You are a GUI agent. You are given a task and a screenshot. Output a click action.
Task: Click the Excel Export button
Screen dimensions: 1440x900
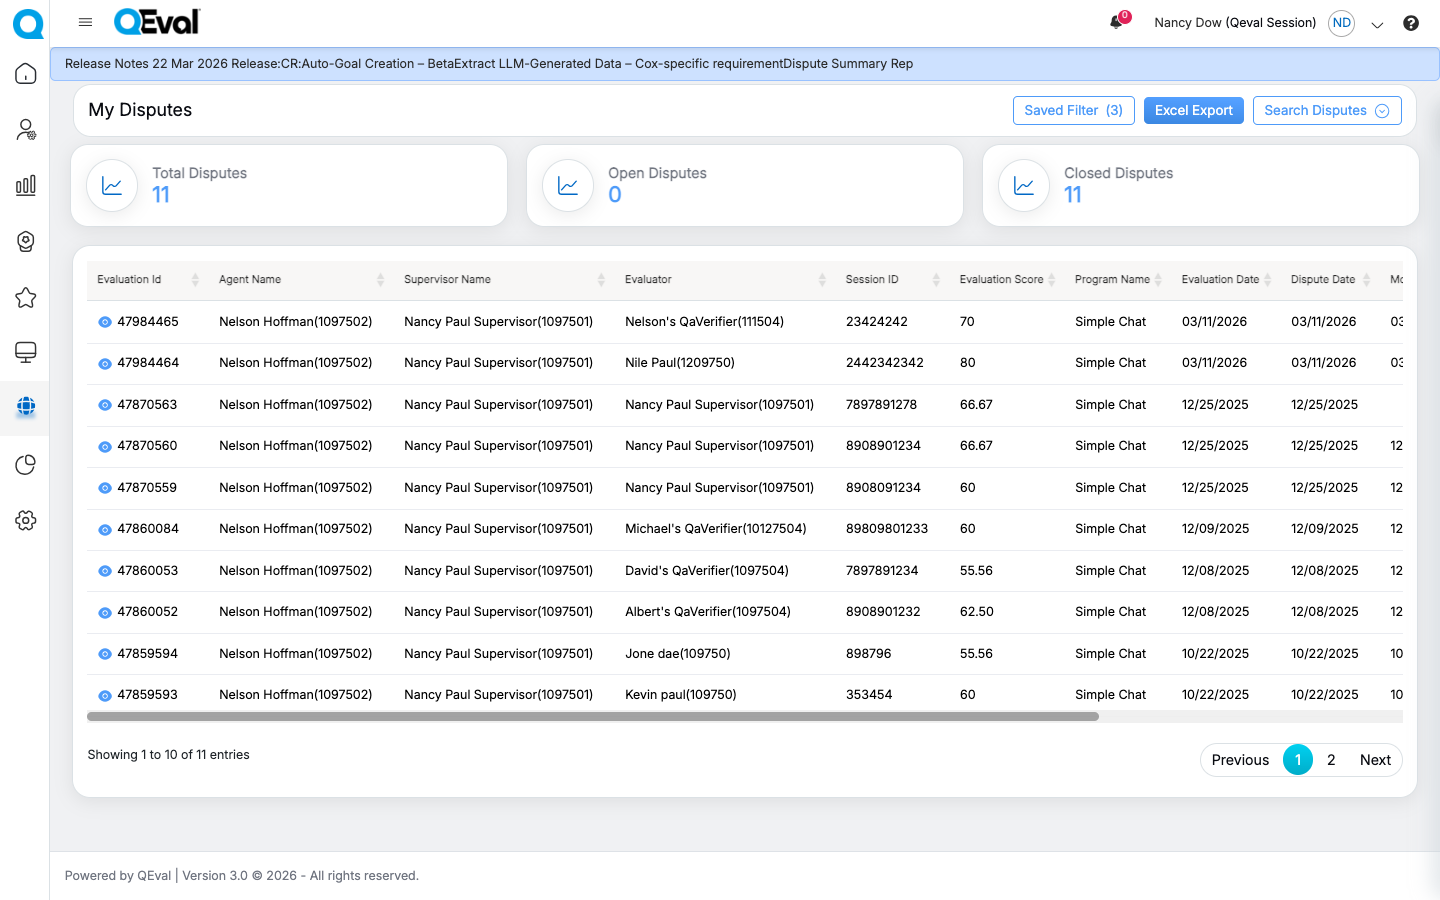[x=1193, y=111]
